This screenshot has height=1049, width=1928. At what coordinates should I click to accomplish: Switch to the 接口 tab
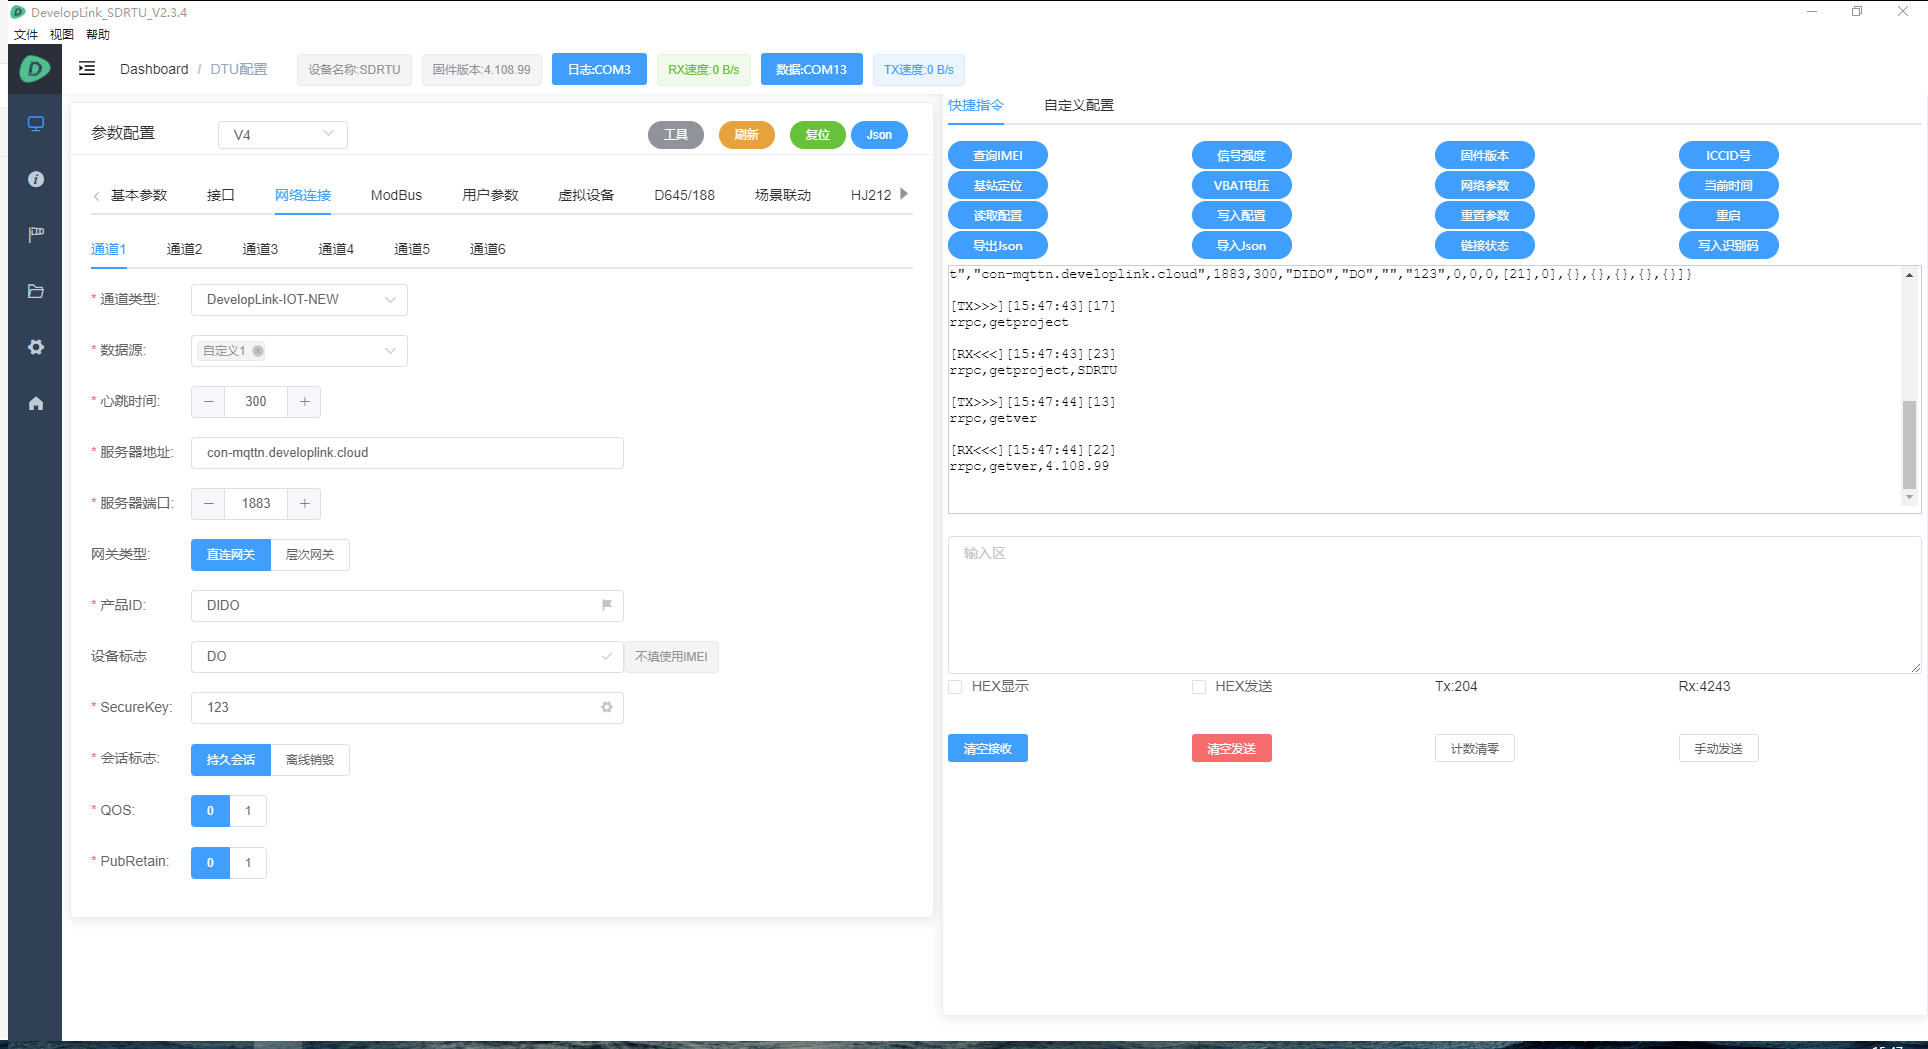click(221, 195)
